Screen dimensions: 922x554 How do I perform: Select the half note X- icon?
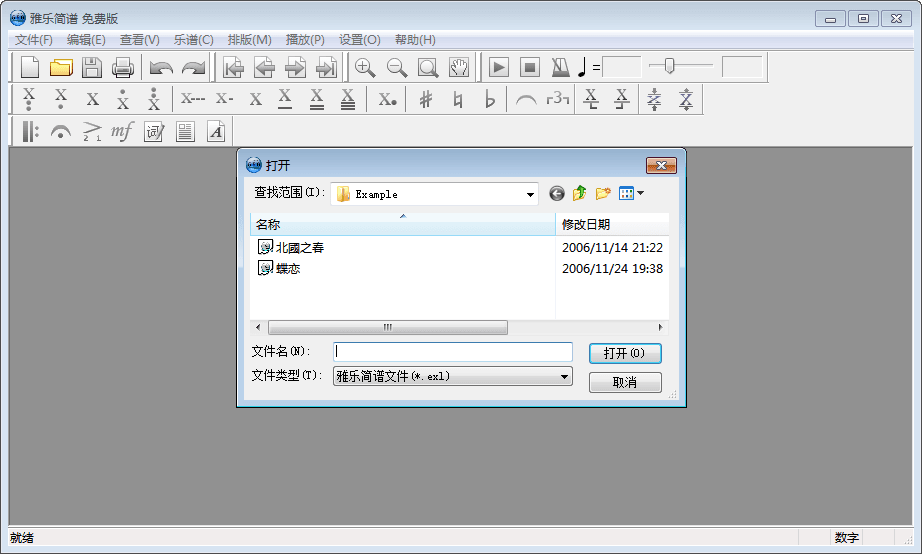[224, 99]
